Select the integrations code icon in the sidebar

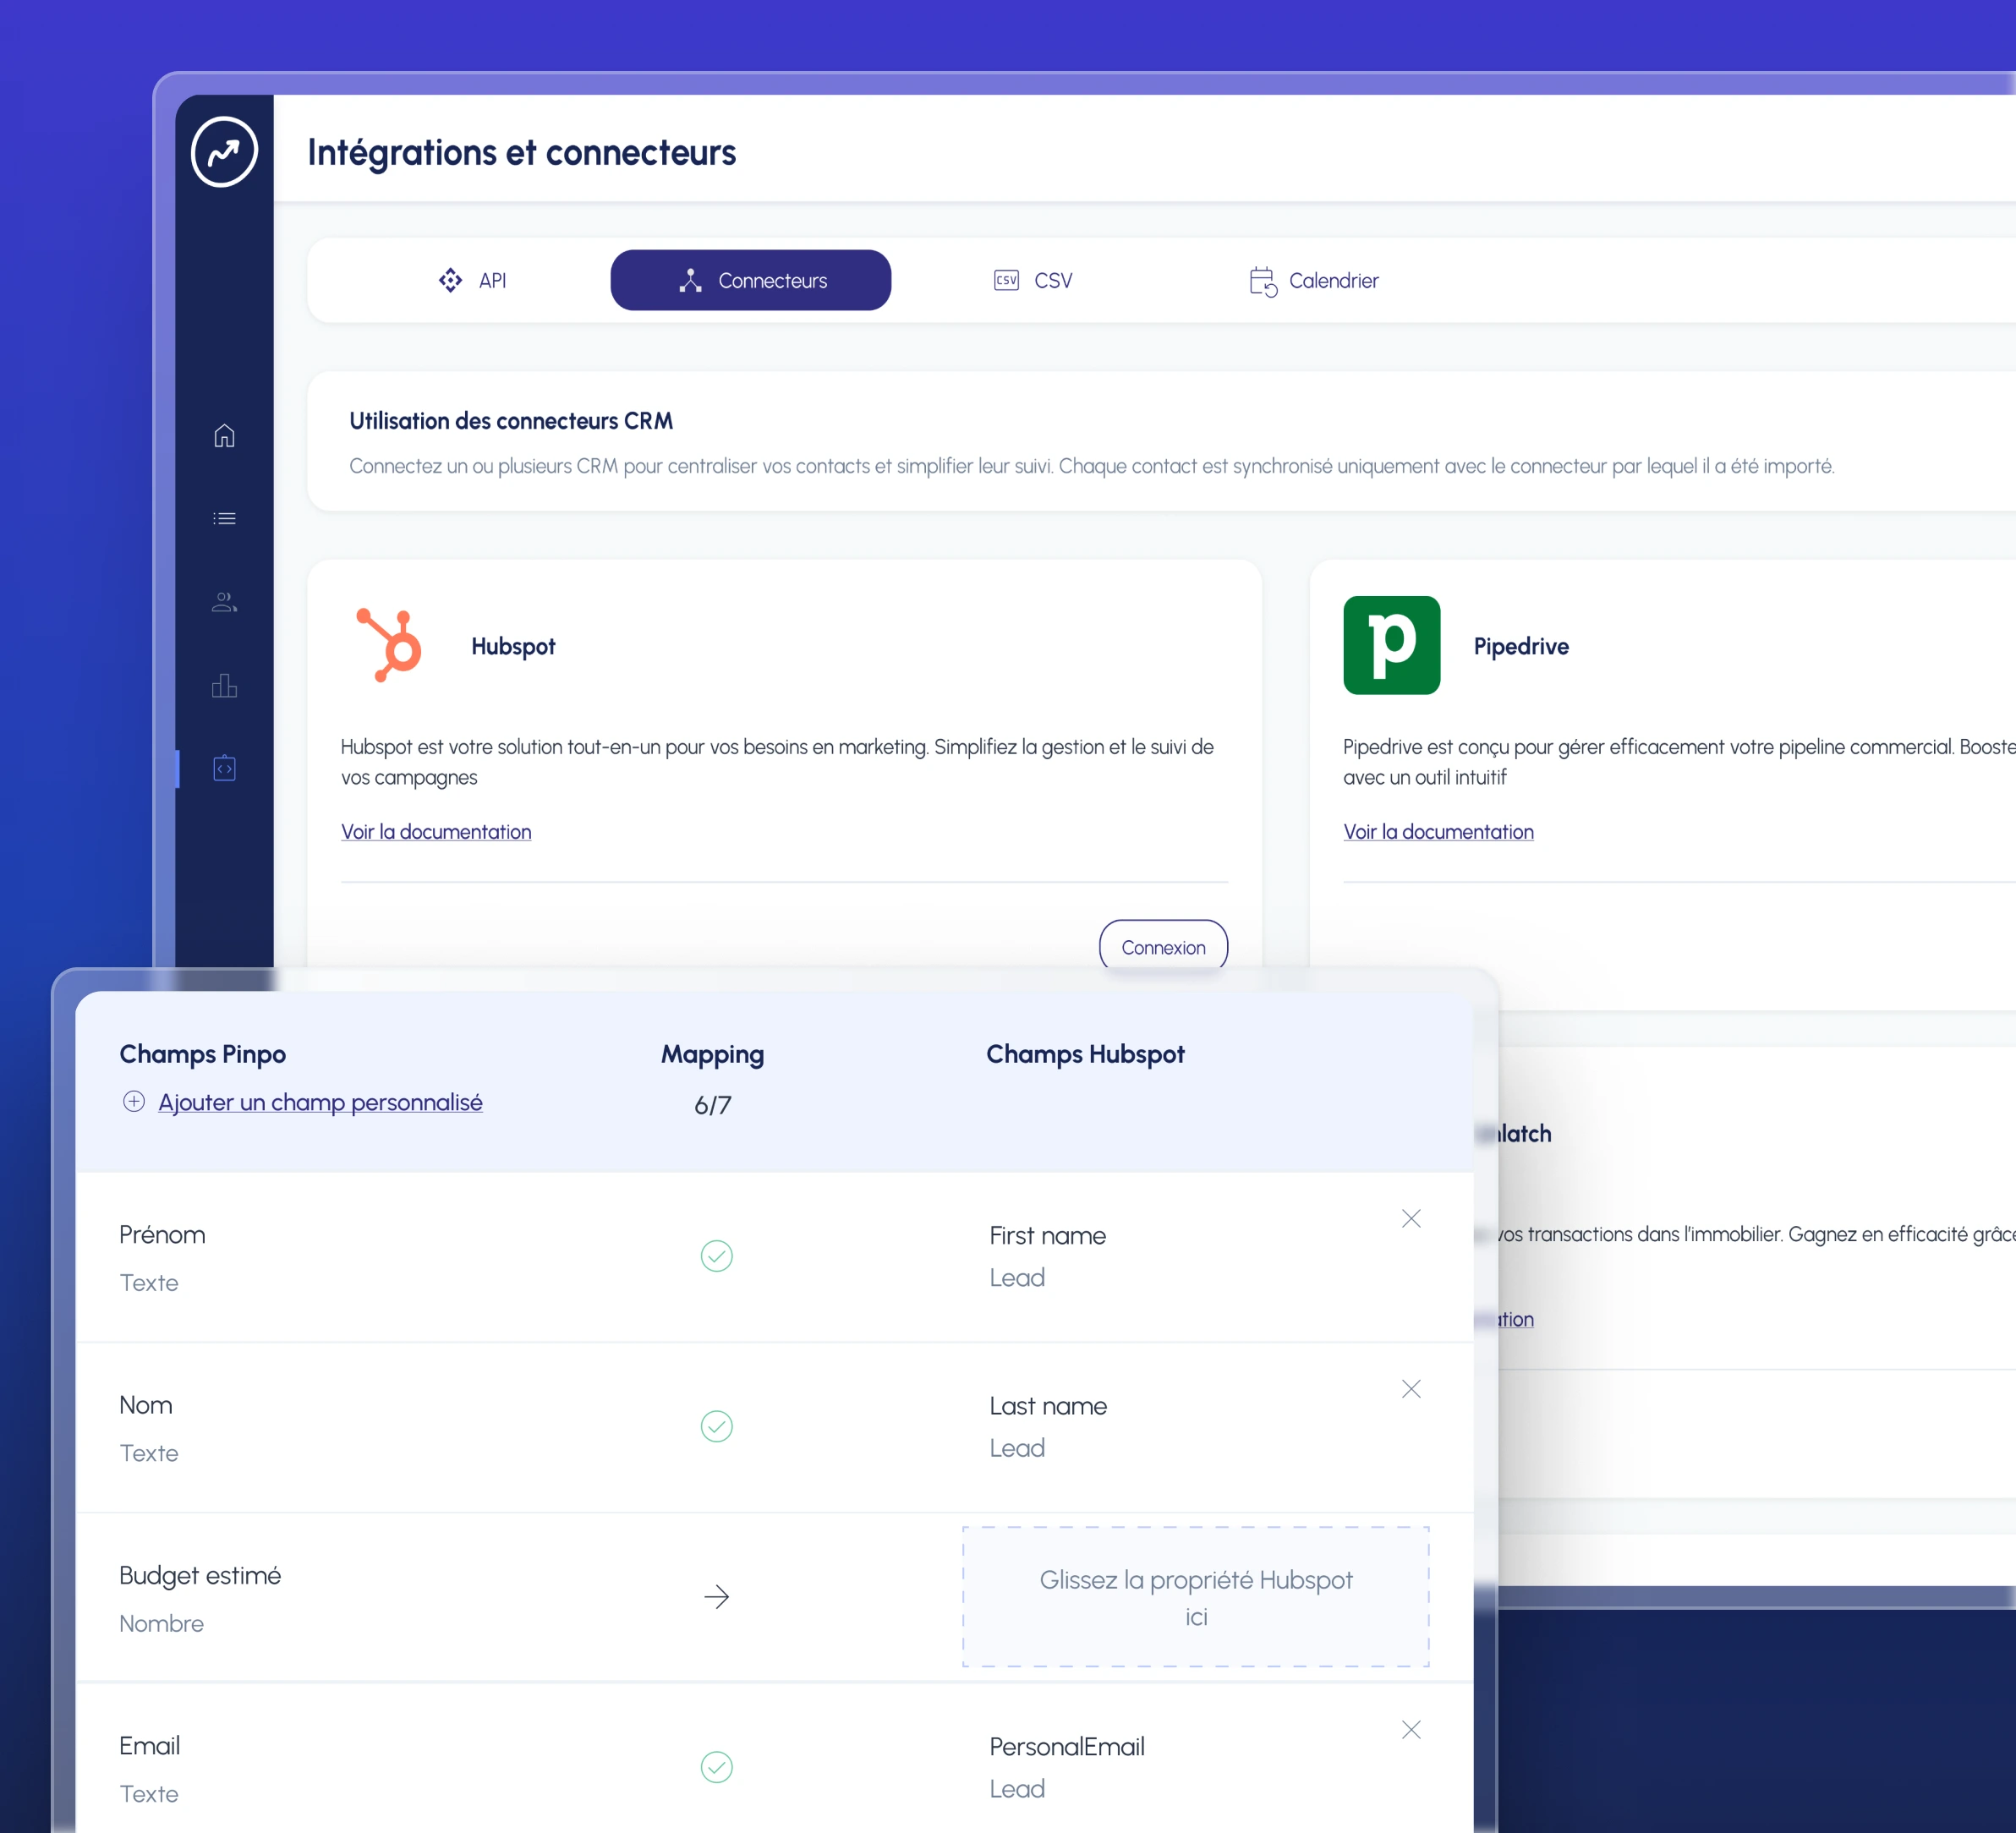[x=224, y=768]
